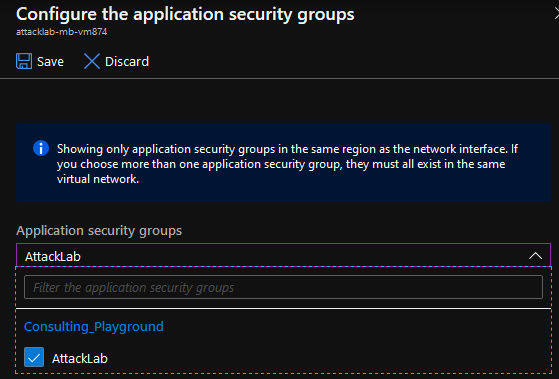
Task: Click the info message about same region
Action: [x=287, y=164]
